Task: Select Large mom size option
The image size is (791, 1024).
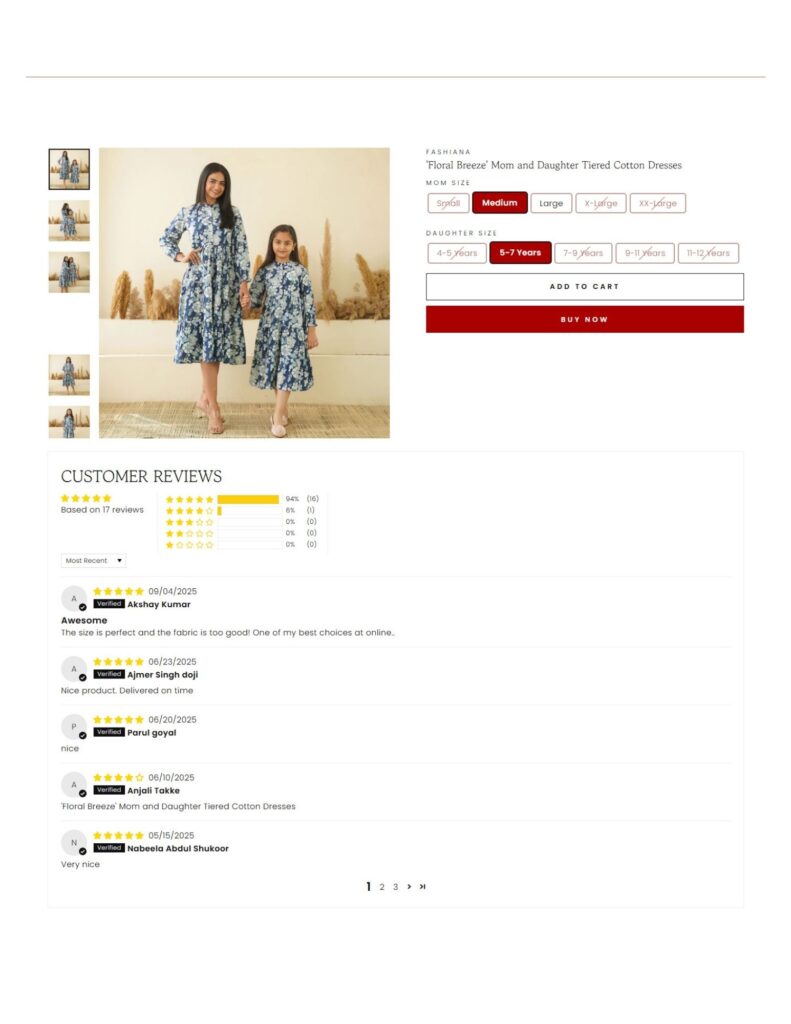Action: pos(551,203)
